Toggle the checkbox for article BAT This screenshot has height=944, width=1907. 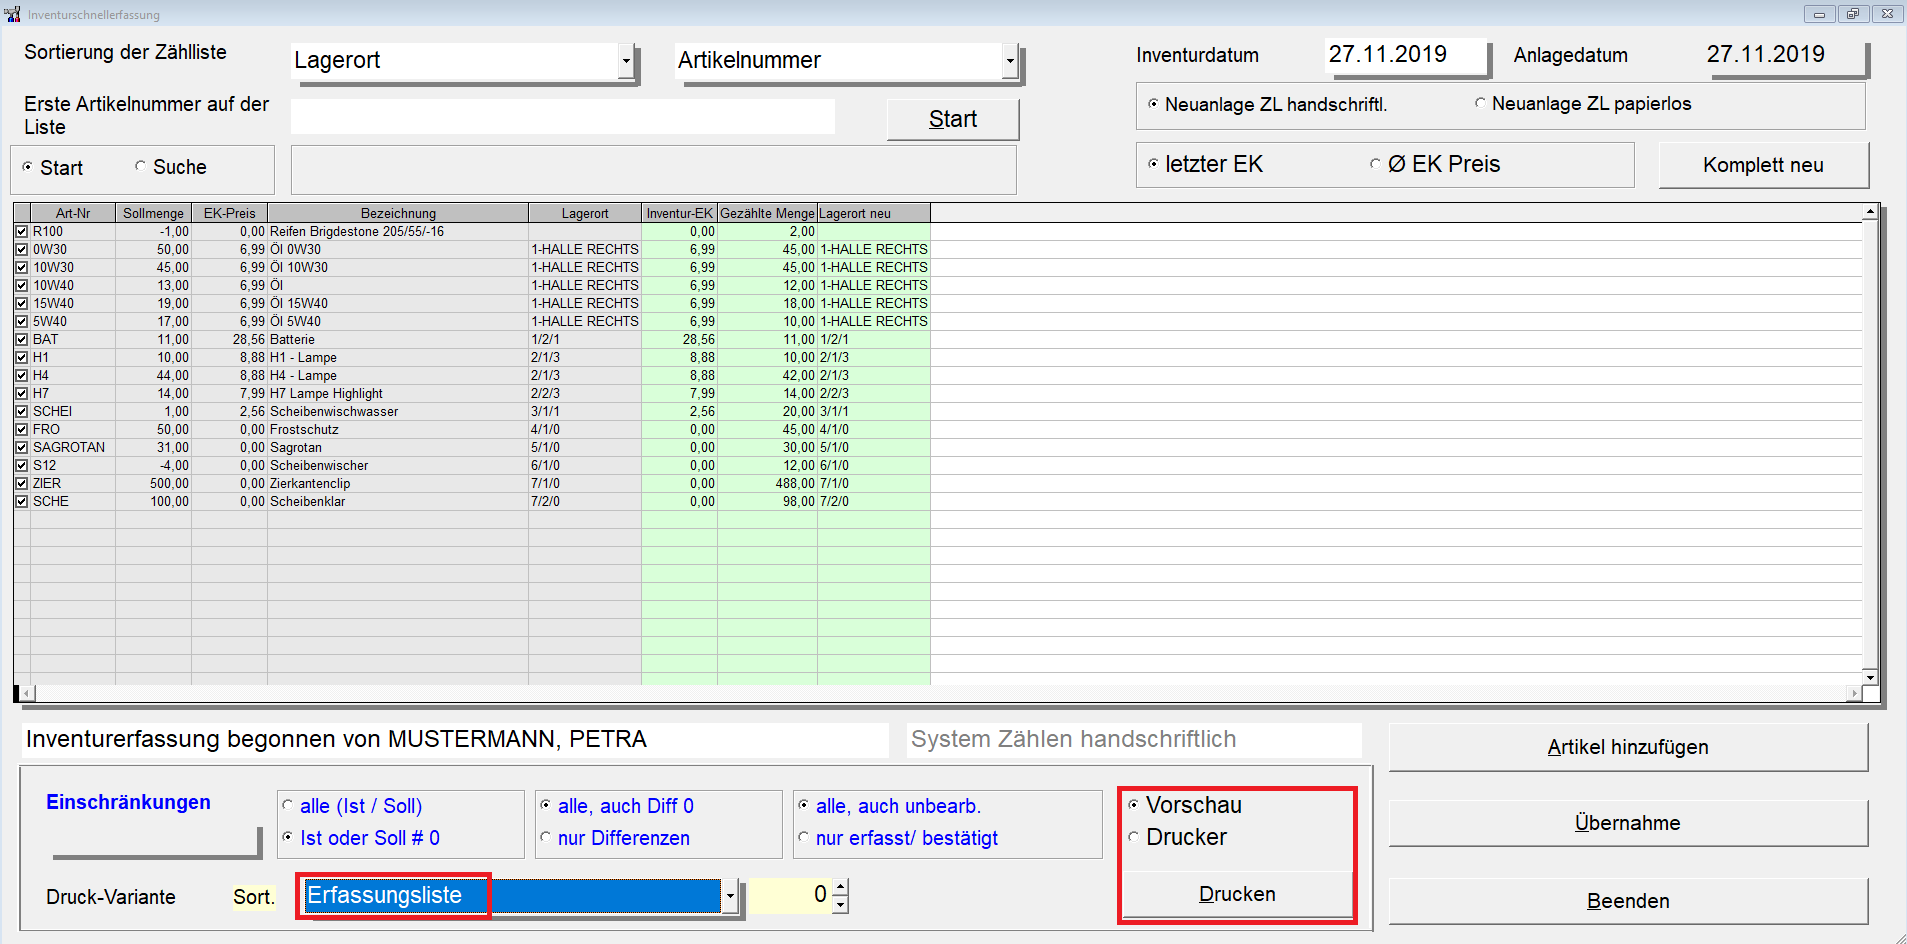pos(22,339)
